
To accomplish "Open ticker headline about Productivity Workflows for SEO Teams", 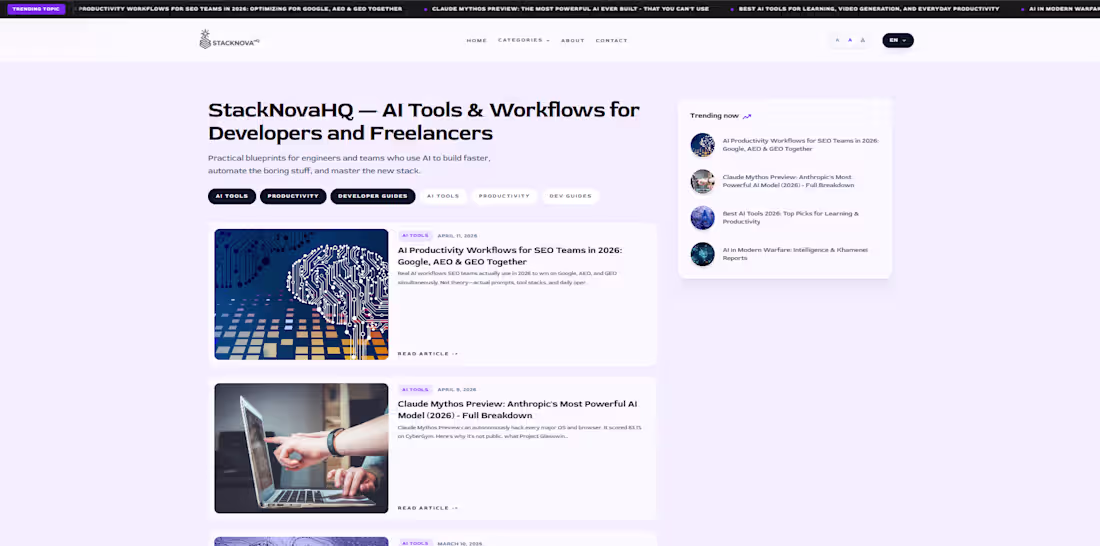I will (241, 9).
